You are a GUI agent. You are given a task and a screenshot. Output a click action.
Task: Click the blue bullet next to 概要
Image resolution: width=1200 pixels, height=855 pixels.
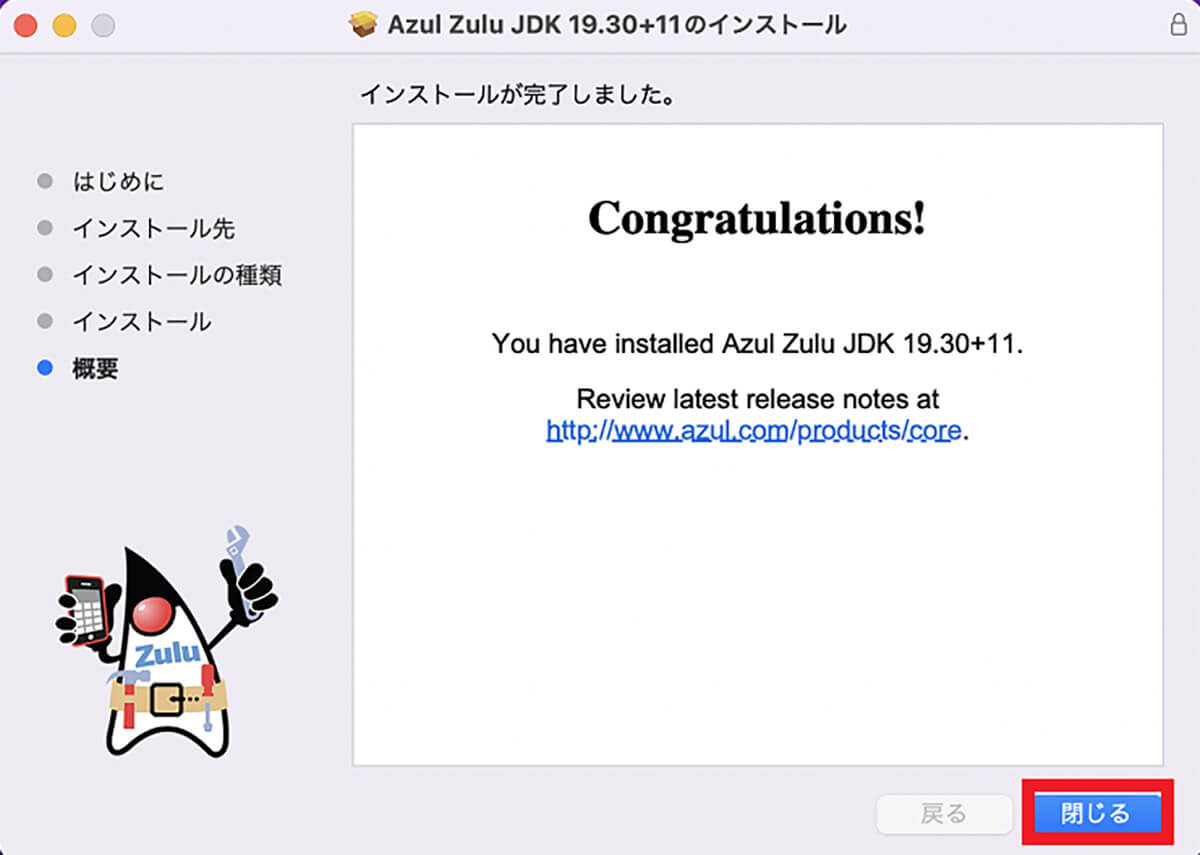(44, 368)
